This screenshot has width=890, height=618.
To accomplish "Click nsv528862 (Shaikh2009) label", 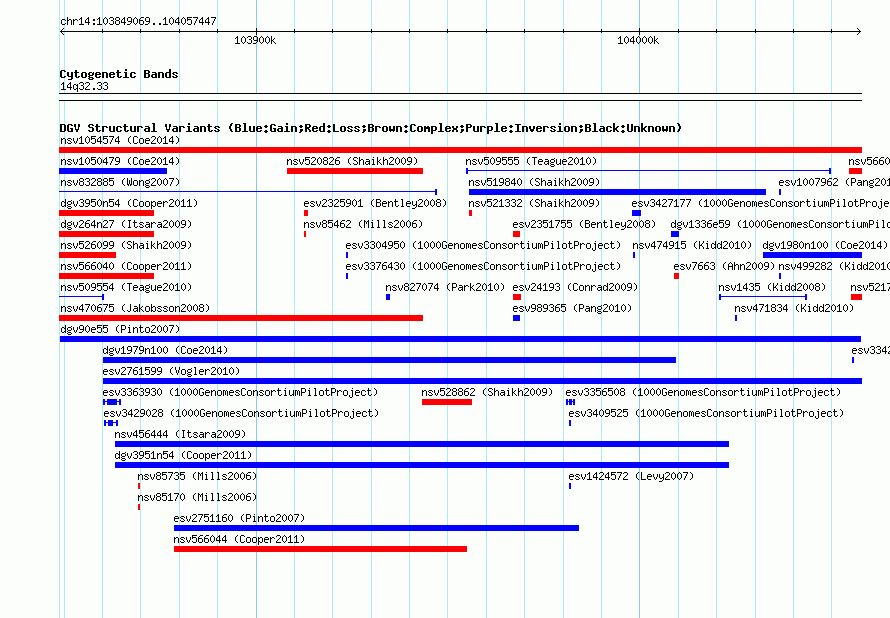I will (x=487, y=392).
